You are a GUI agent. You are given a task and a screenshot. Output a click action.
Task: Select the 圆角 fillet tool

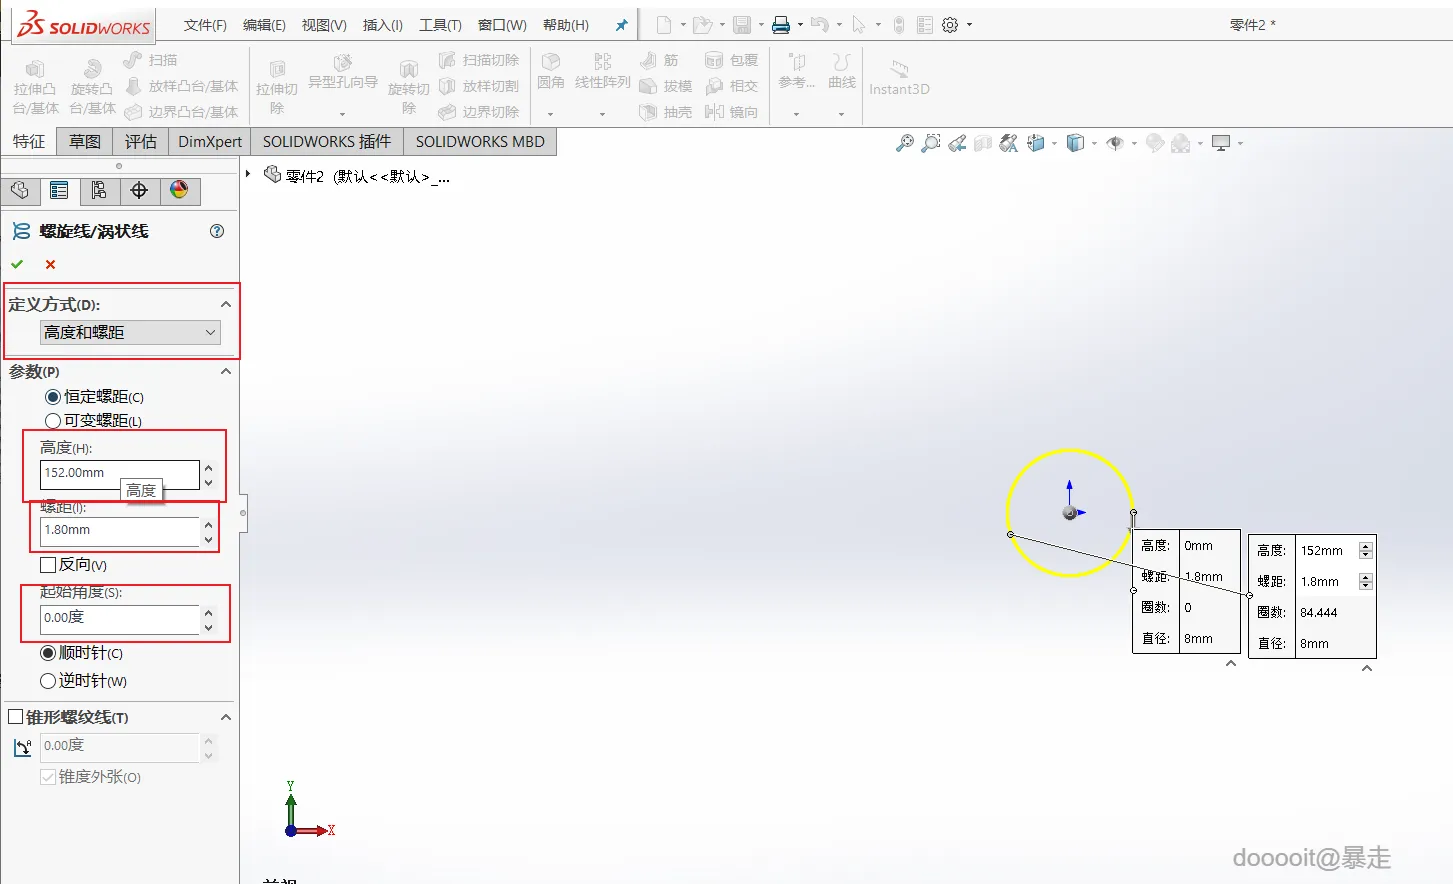pos(551,72)
